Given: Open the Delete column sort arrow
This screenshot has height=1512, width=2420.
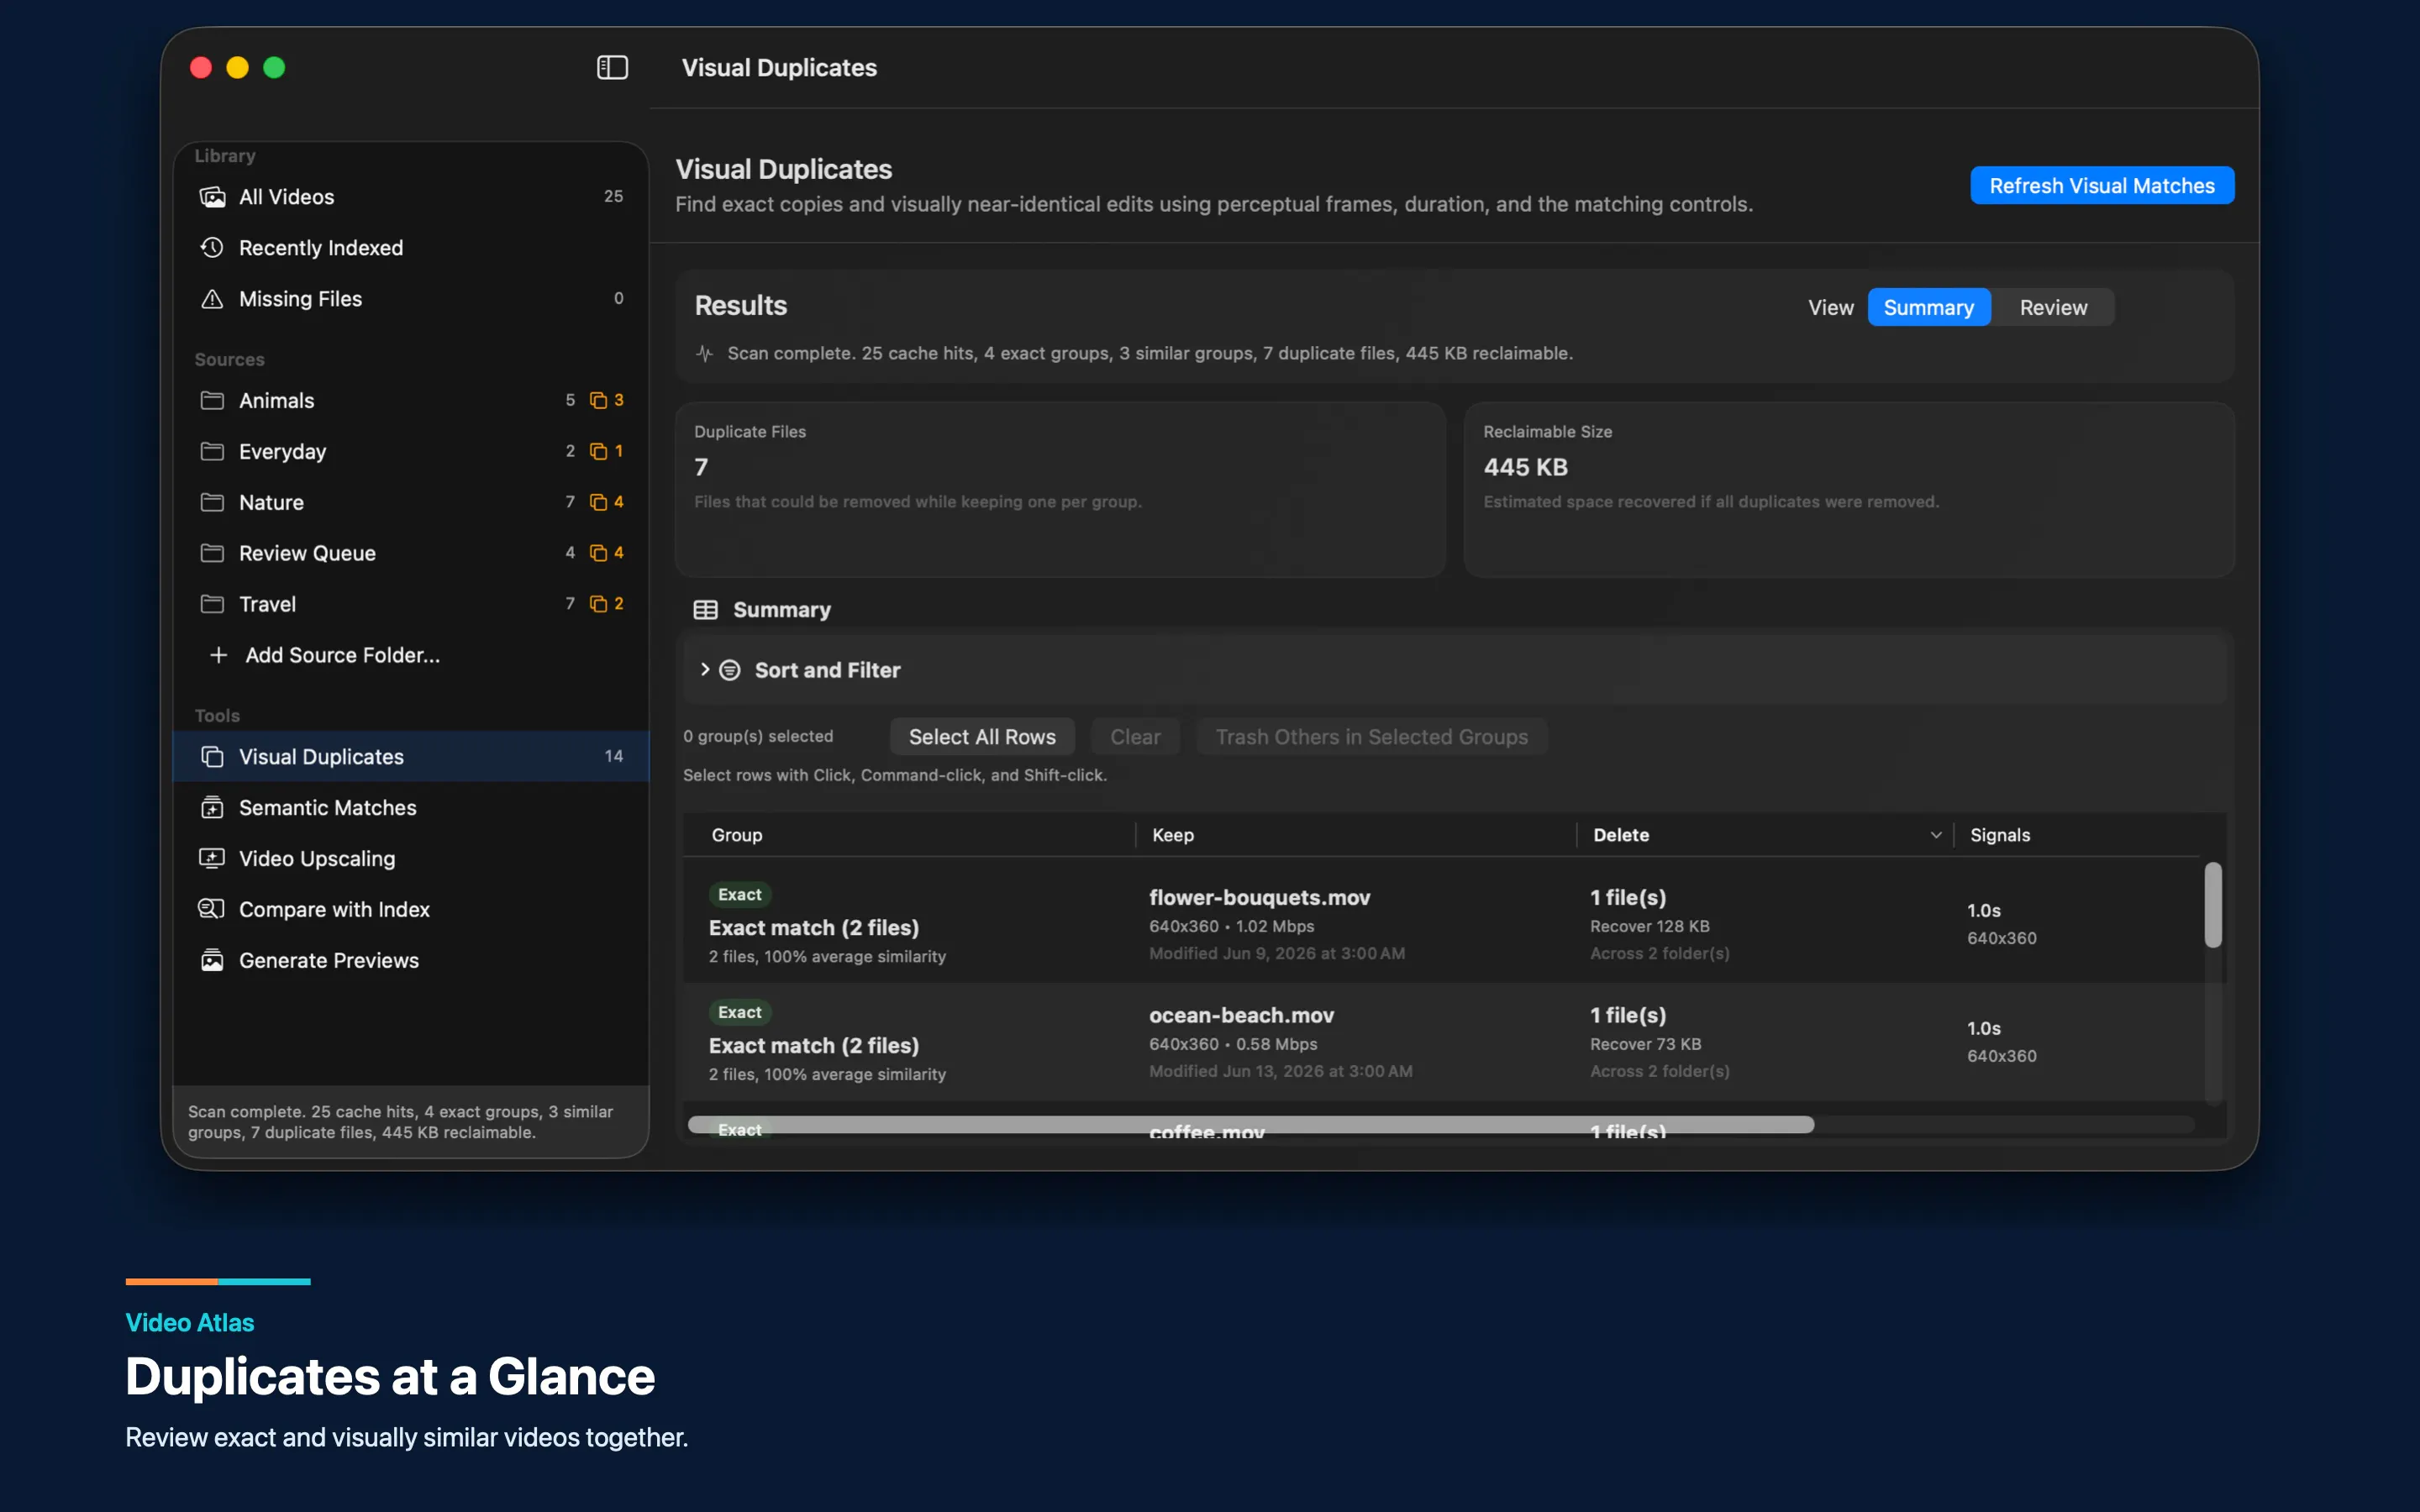Looking at the screenshot, I should (1936, 835).
